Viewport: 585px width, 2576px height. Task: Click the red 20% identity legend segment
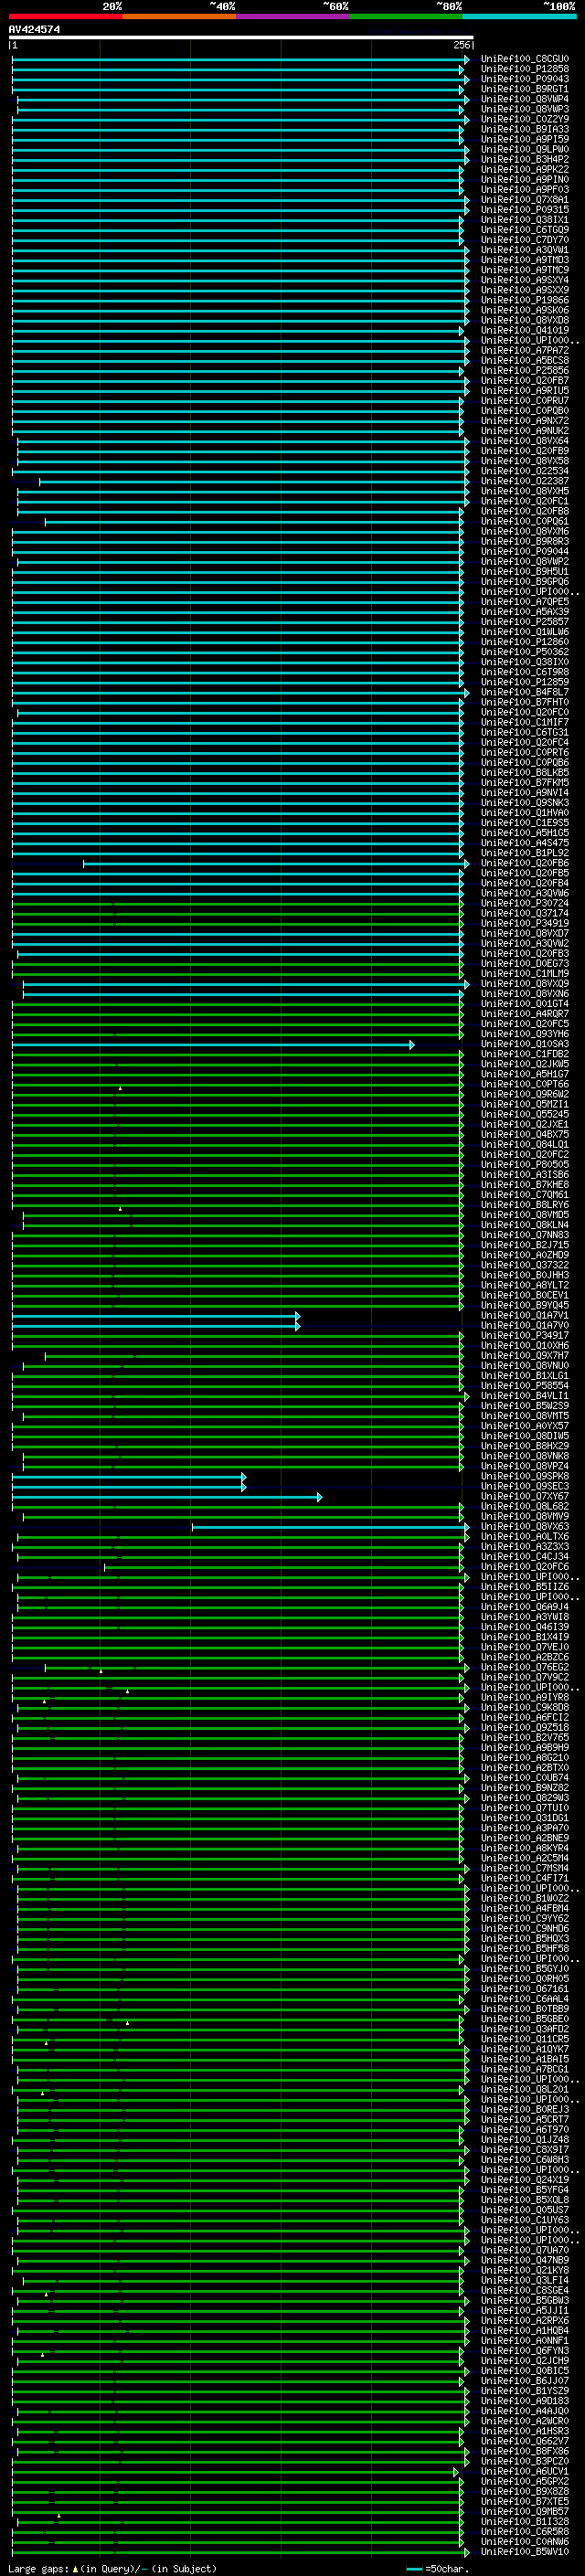coord(65,16)
